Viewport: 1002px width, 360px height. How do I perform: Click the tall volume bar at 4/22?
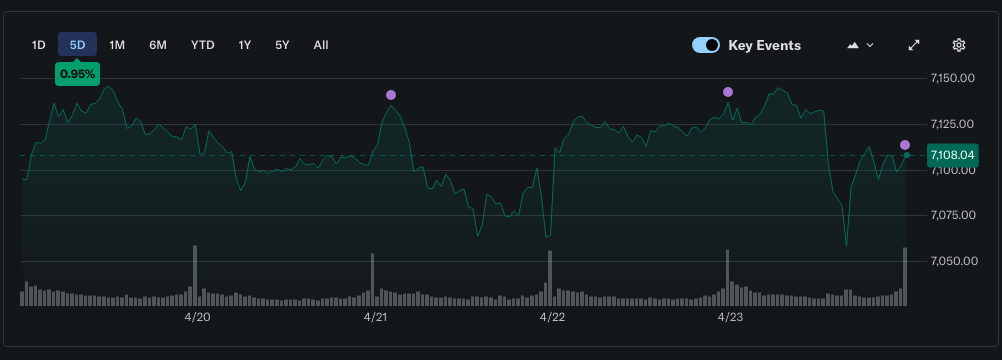[x=550, y=278]
